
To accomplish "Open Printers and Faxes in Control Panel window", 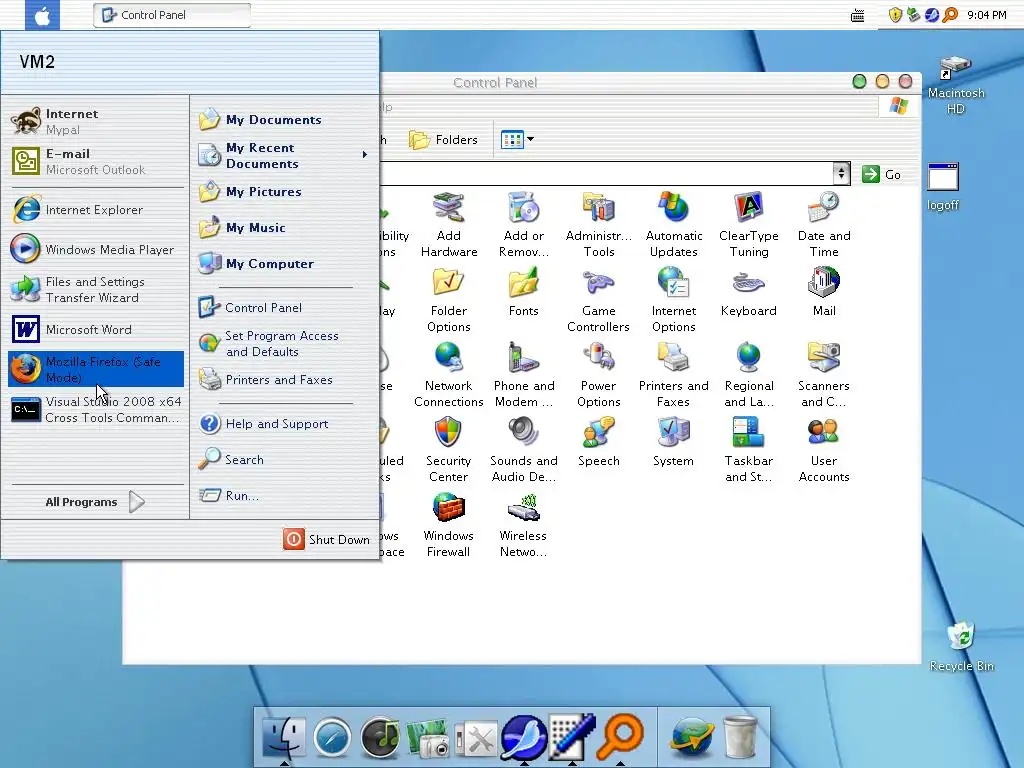I will (x=674, y=375).
